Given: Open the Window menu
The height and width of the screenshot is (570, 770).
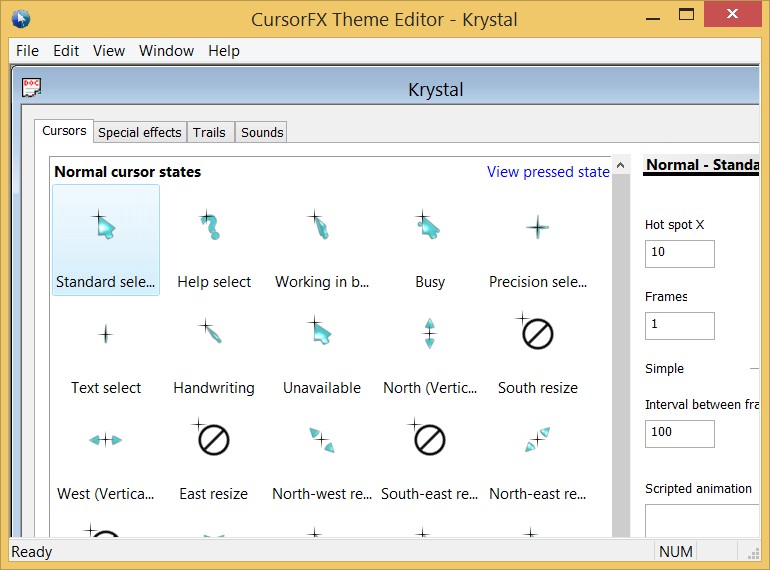Looking at the screenshot, I should tap(166, 51).
